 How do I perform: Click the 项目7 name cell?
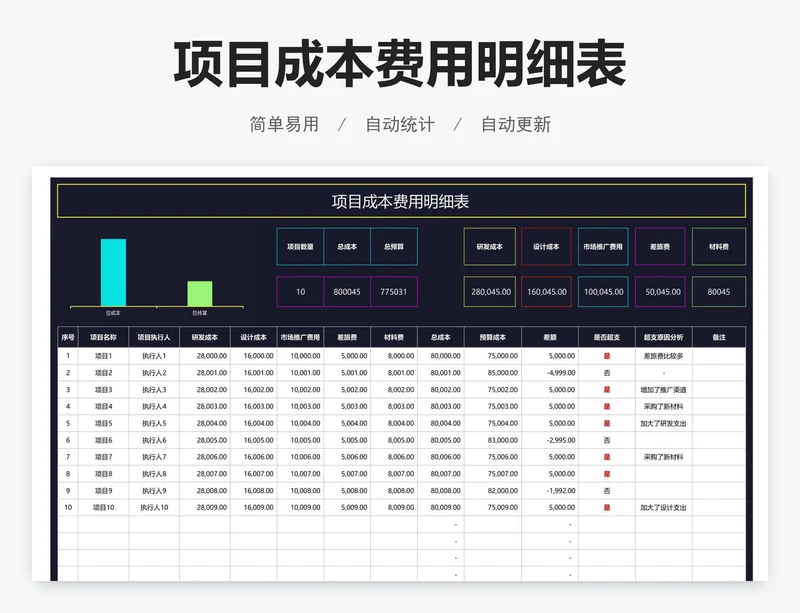pos(104,457)
